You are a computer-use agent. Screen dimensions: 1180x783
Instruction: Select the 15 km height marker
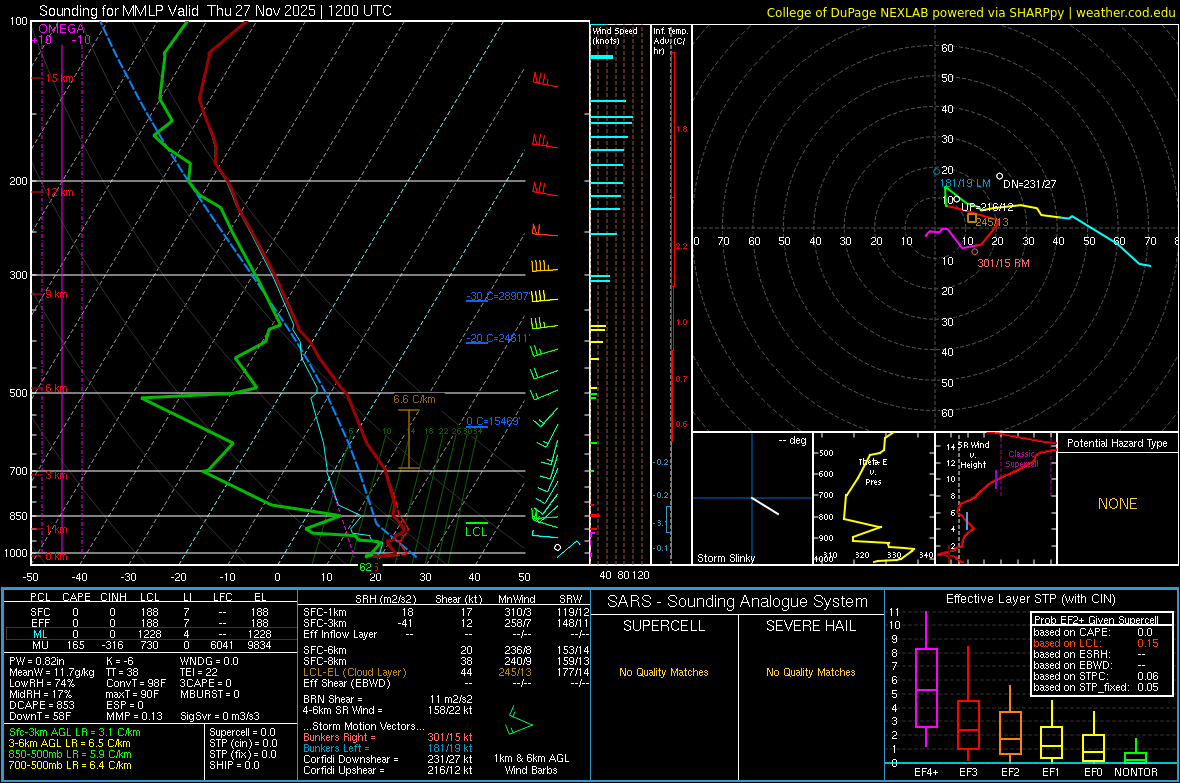59,78
